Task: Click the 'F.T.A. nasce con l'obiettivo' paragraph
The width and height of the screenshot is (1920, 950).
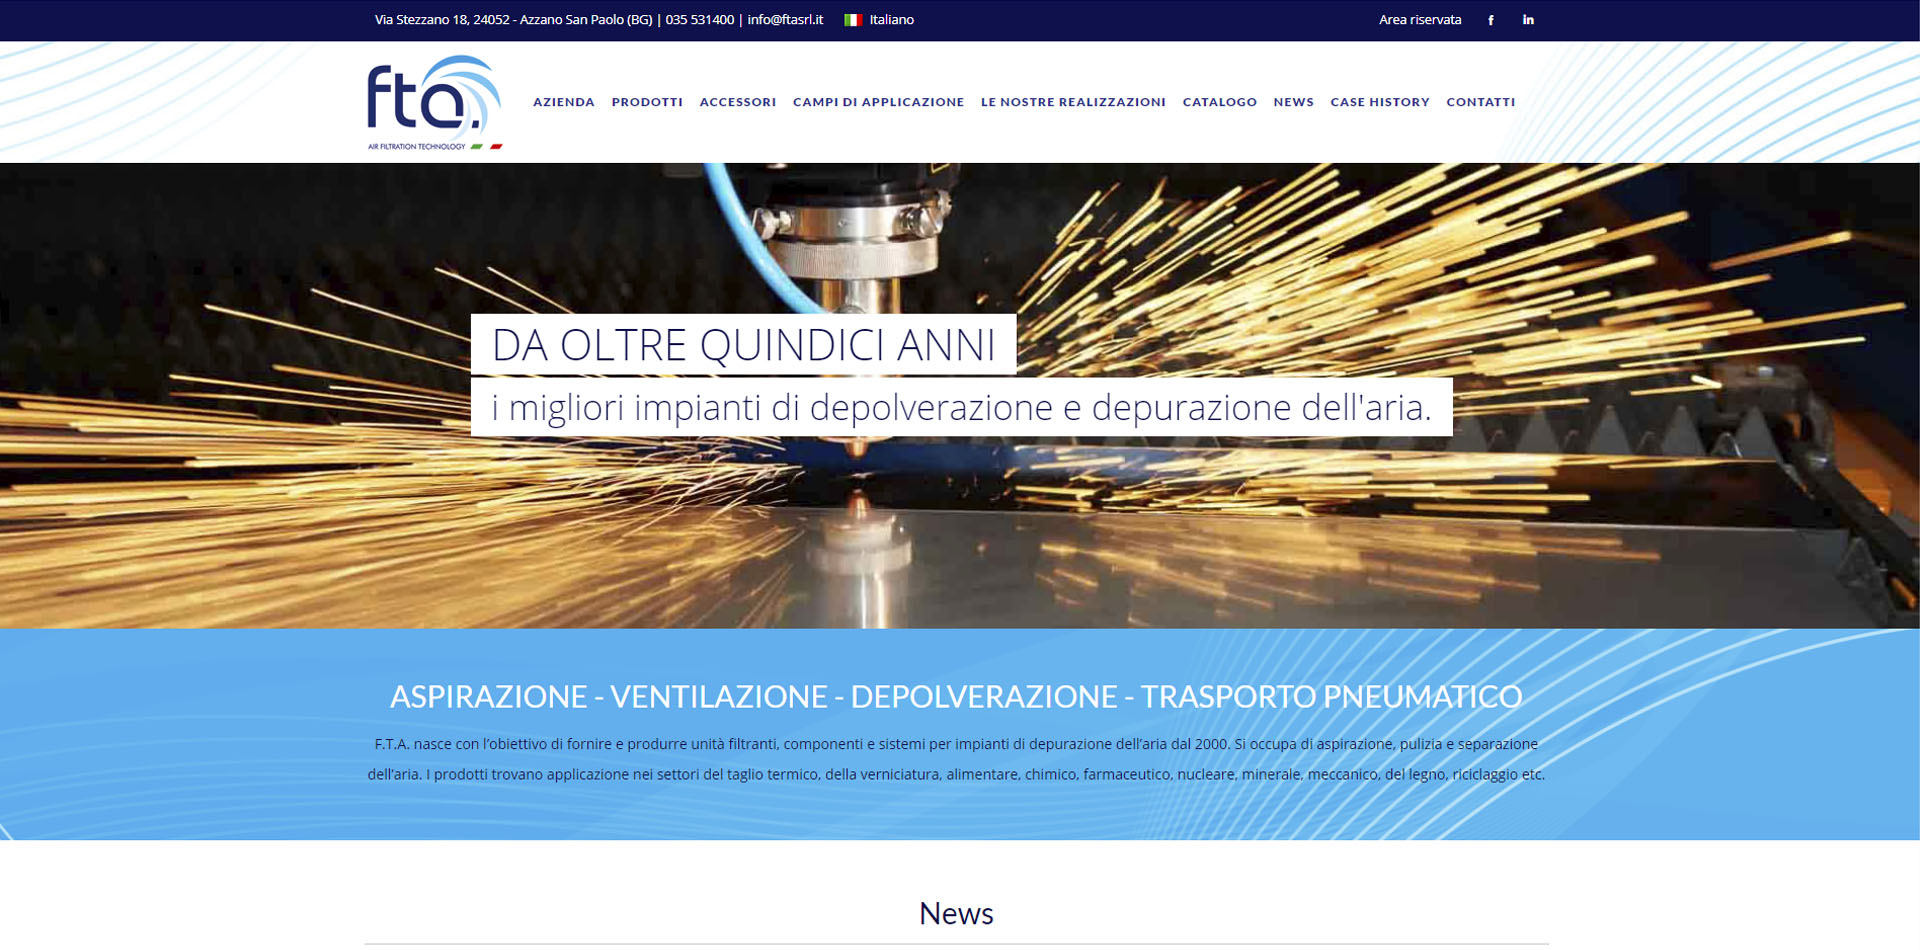Action: [956, 759]
